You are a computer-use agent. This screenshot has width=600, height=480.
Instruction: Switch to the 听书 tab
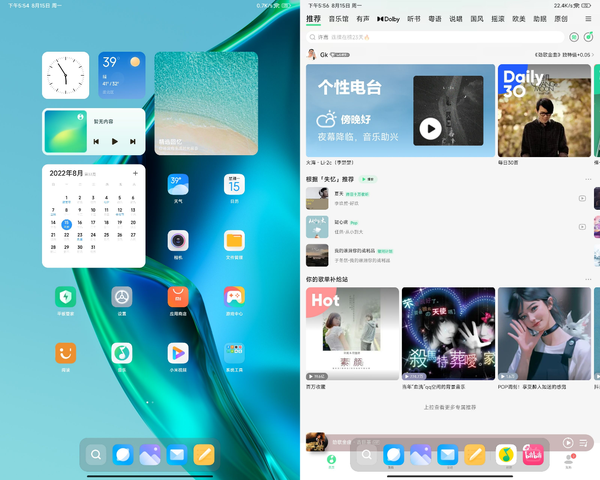click(414, 19)
